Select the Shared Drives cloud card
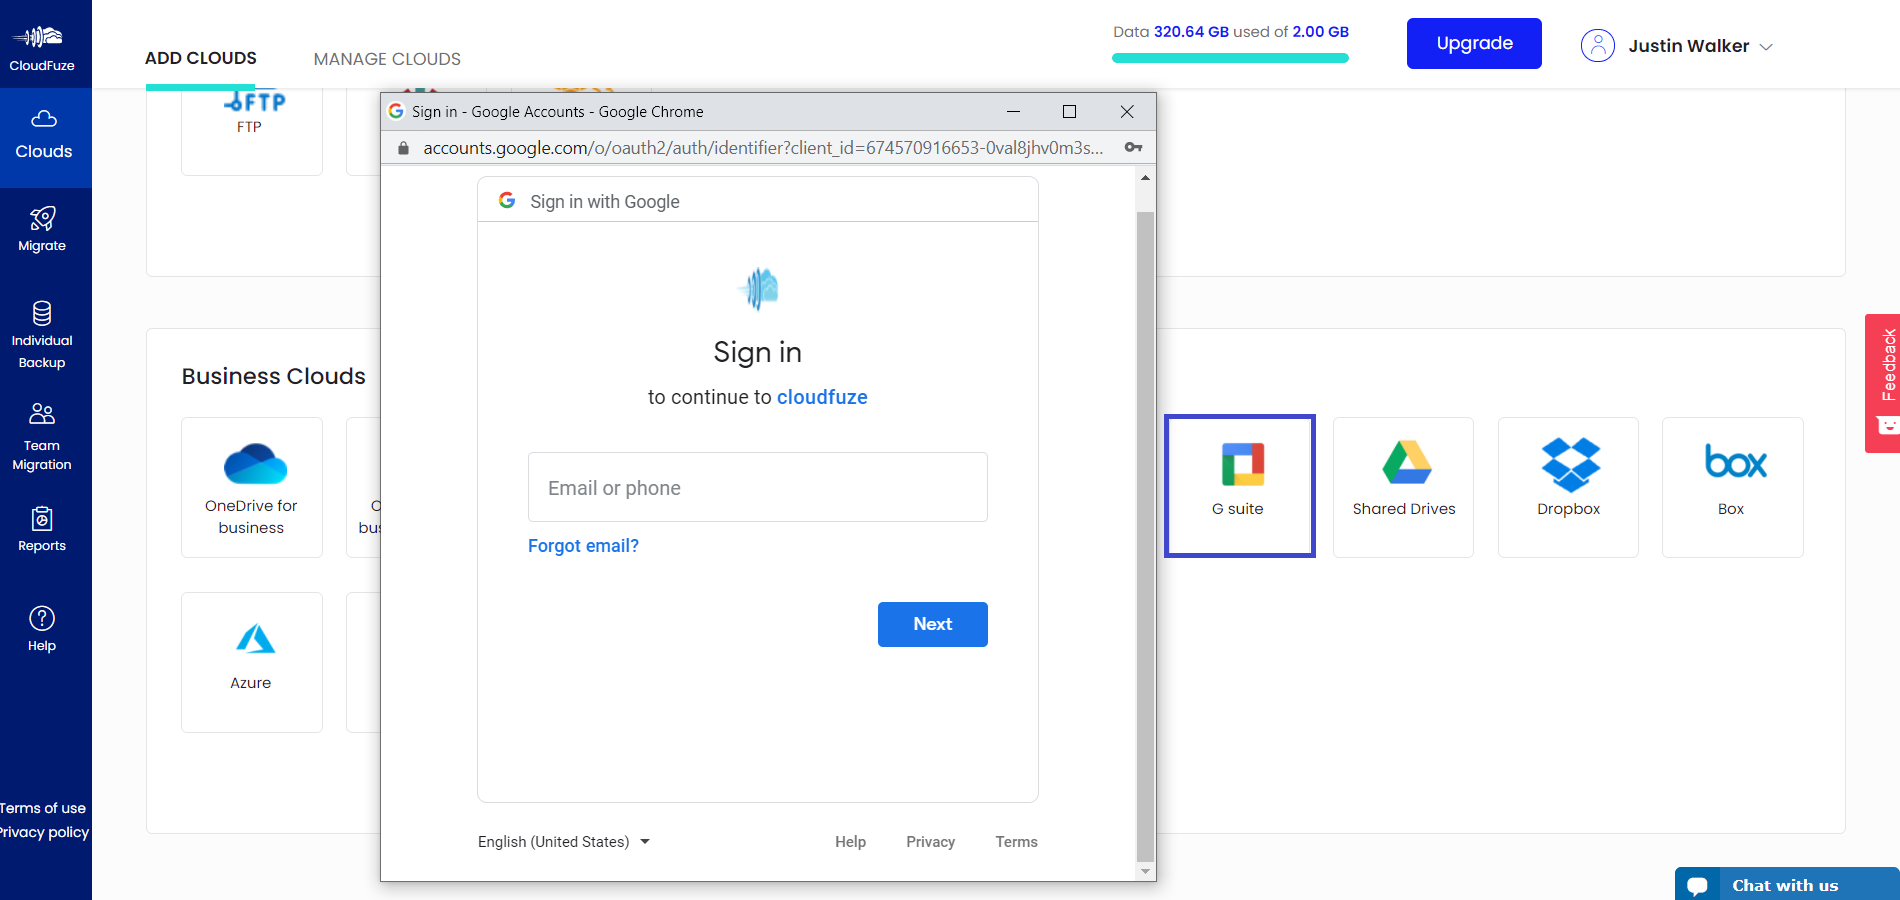 [1404, 487]
